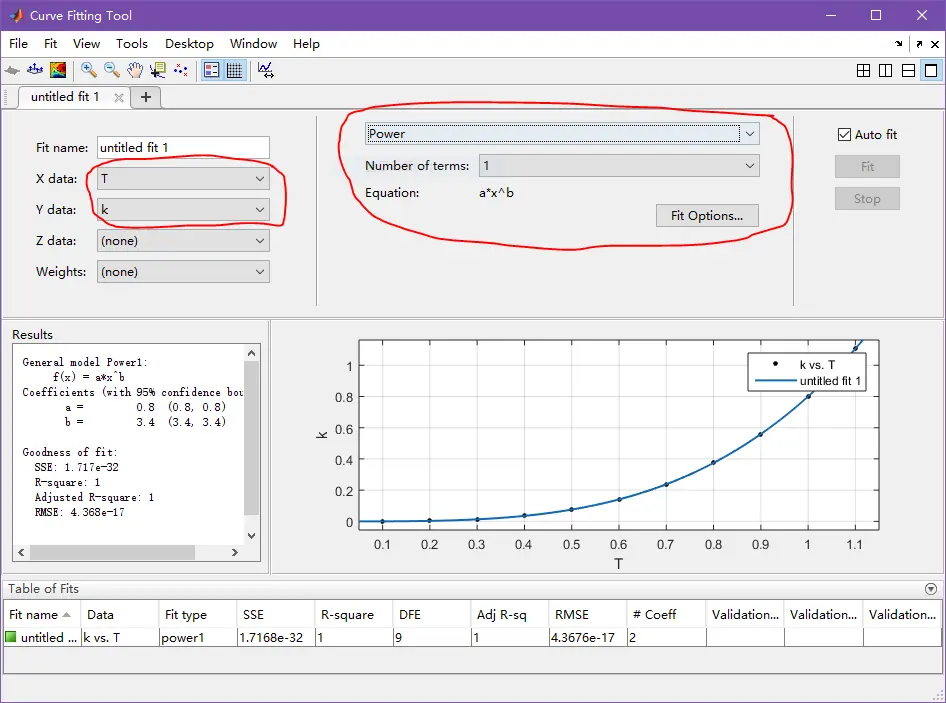
Task: Open the Y data dropdown
Action: tap(183, 209)
